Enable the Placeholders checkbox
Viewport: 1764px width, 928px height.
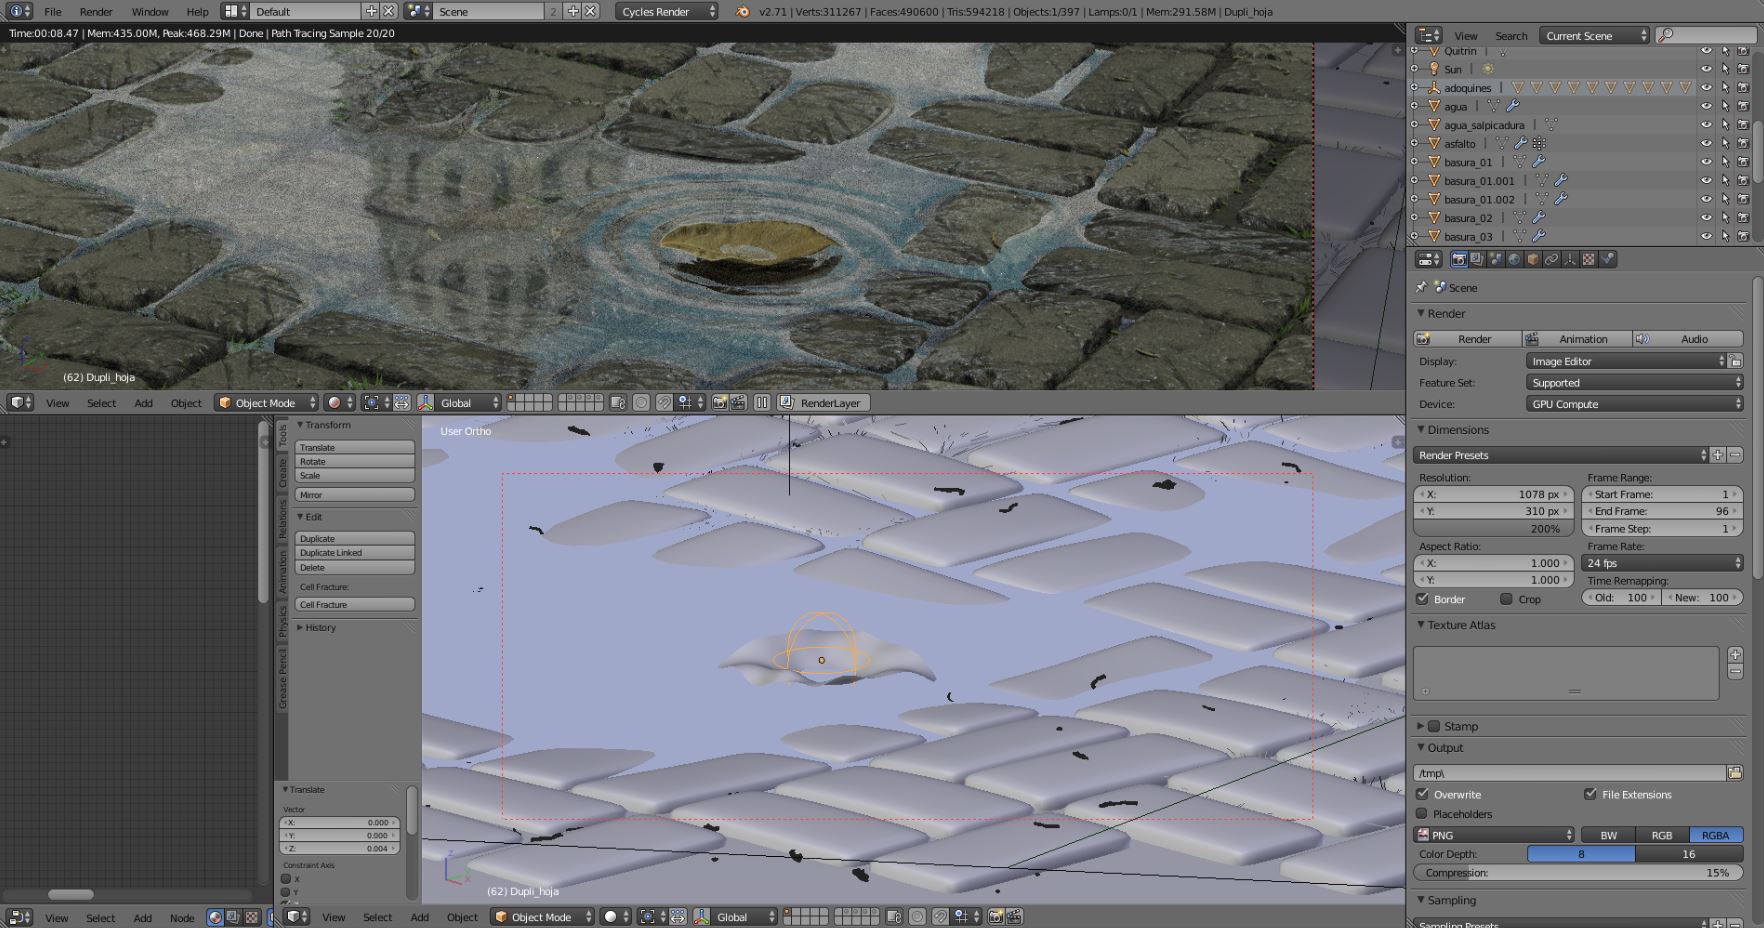pos(1422,814)
